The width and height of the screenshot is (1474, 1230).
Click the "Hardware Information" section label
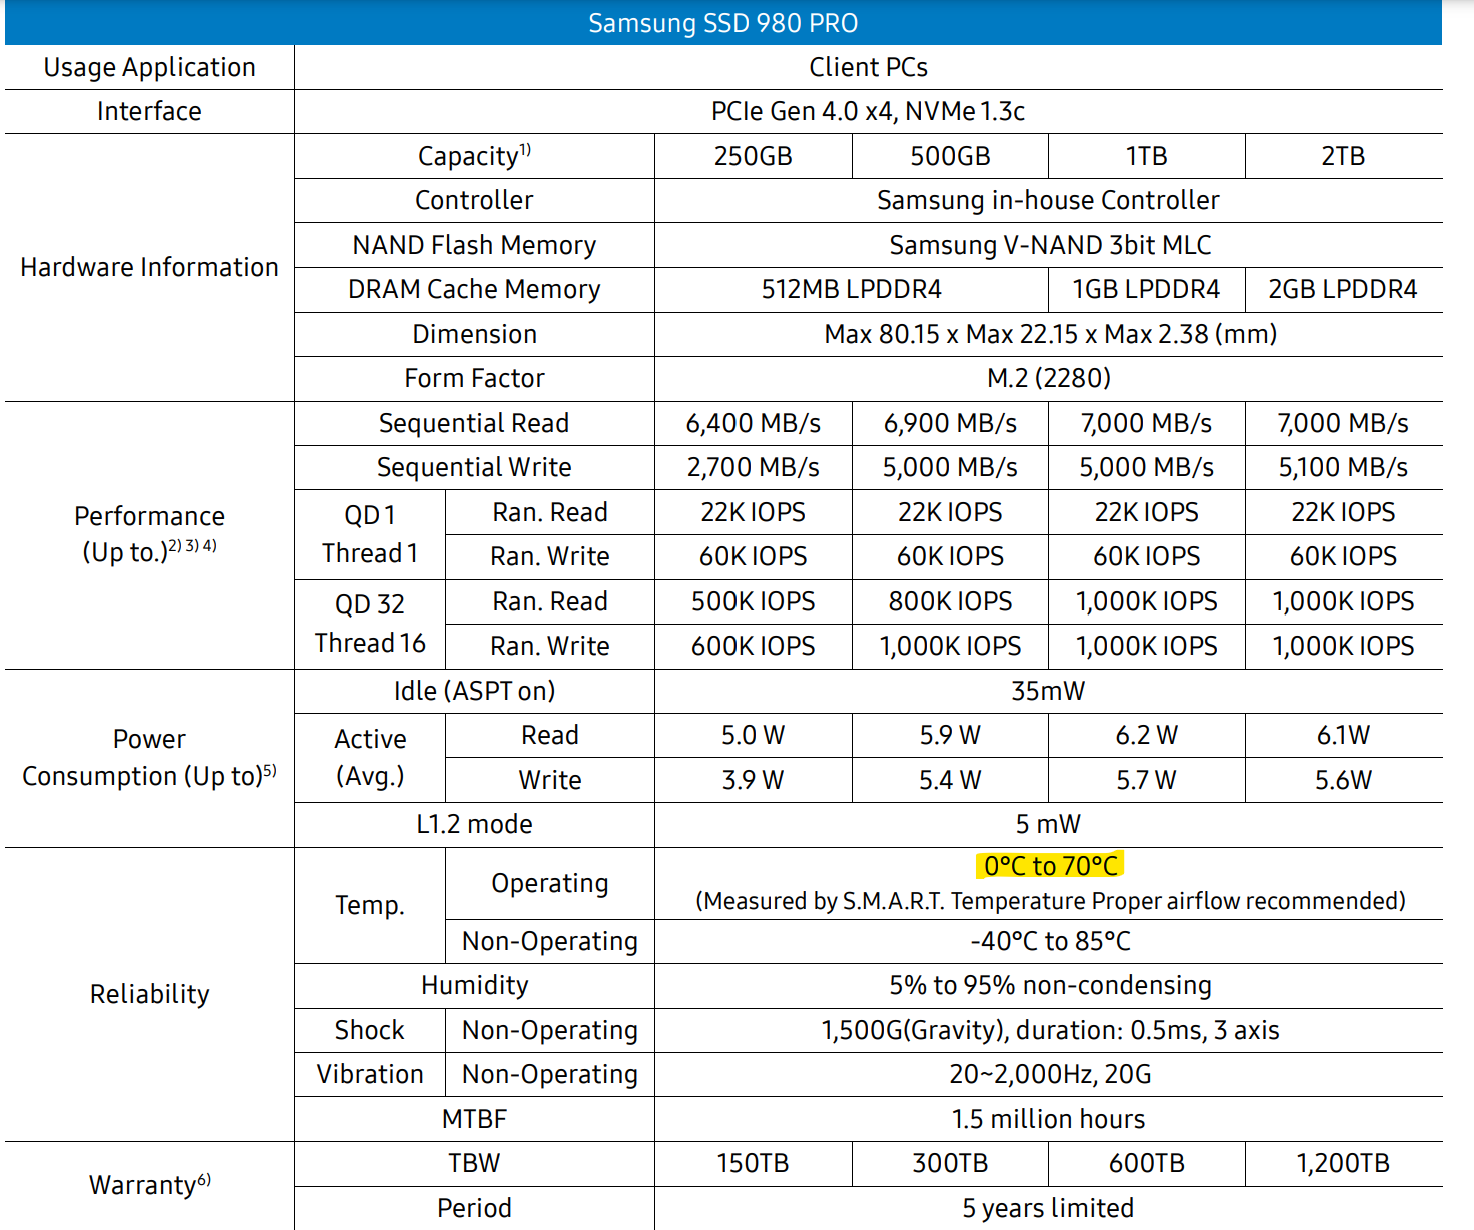(150, 267)
